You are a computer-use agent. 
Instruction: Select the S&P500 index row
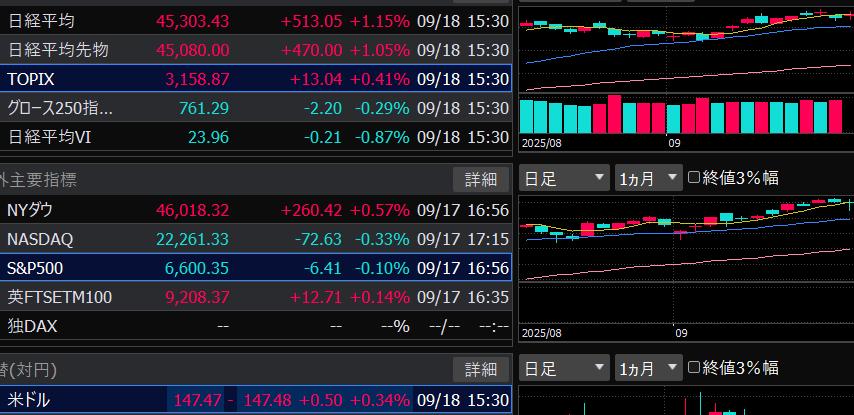[x=255, y=268]
